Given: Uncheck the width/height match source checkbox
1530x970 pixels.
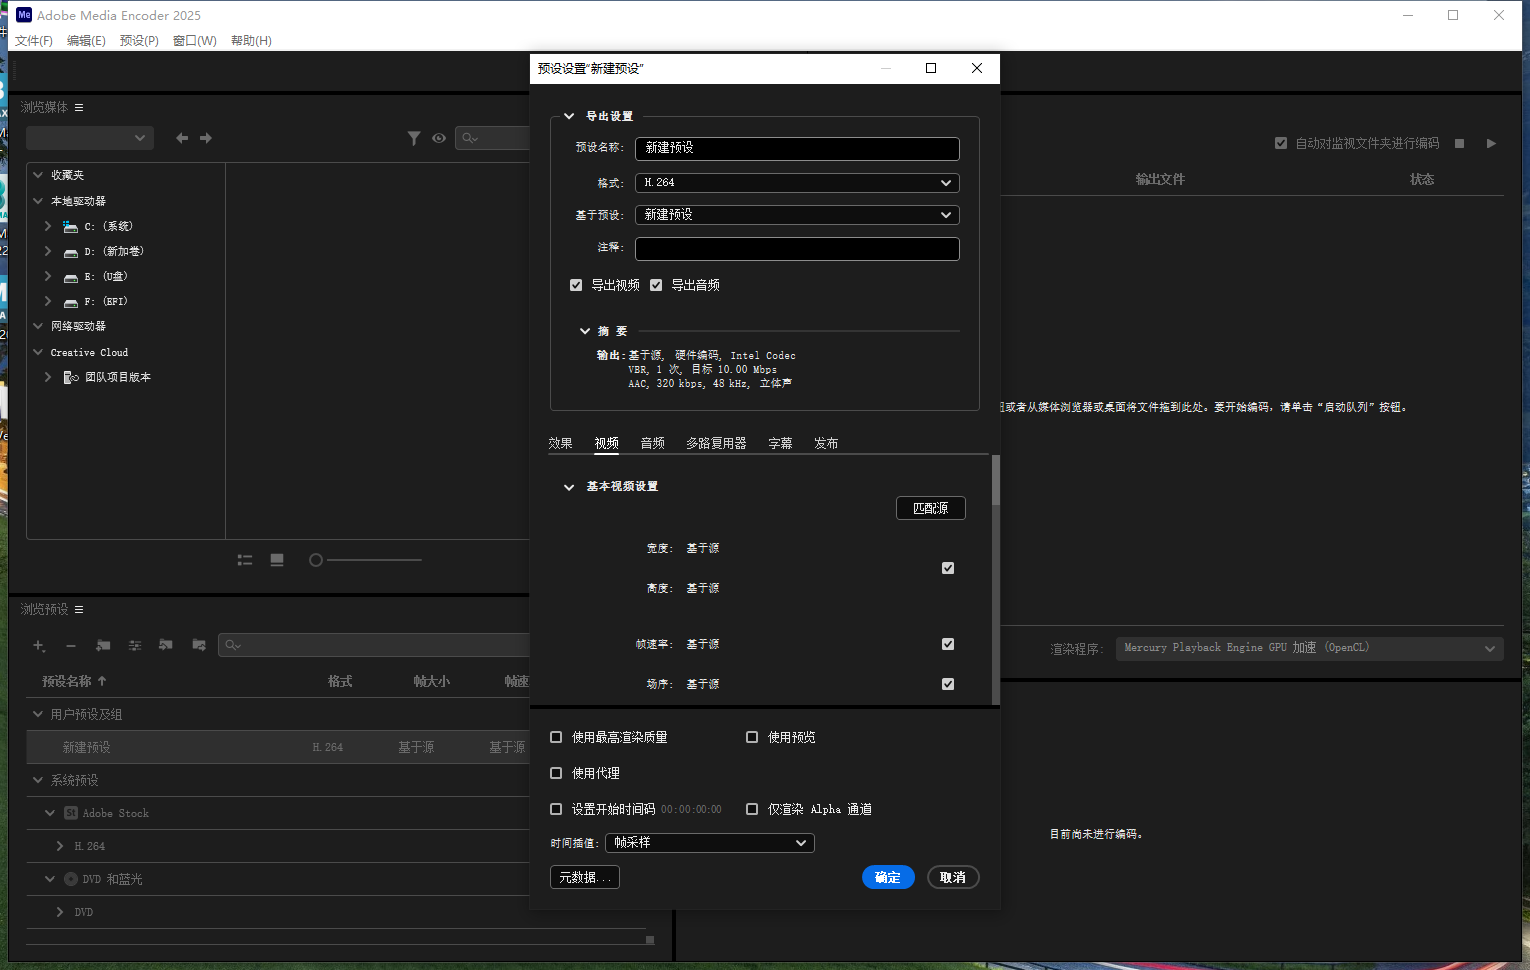Looking at the screenshot, I should (948, 568).
